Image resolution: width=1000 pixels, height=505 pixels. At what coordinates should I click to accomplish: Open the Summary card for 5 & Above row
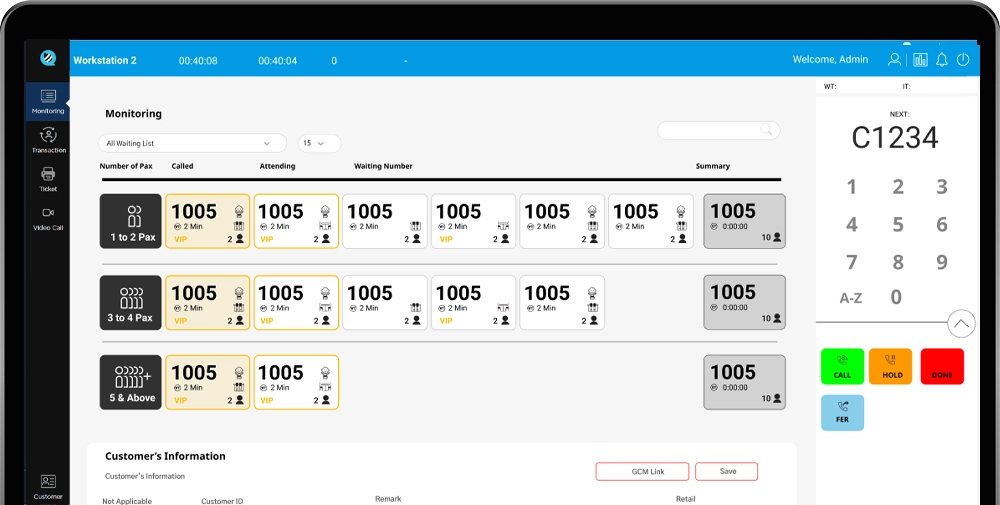744,382
